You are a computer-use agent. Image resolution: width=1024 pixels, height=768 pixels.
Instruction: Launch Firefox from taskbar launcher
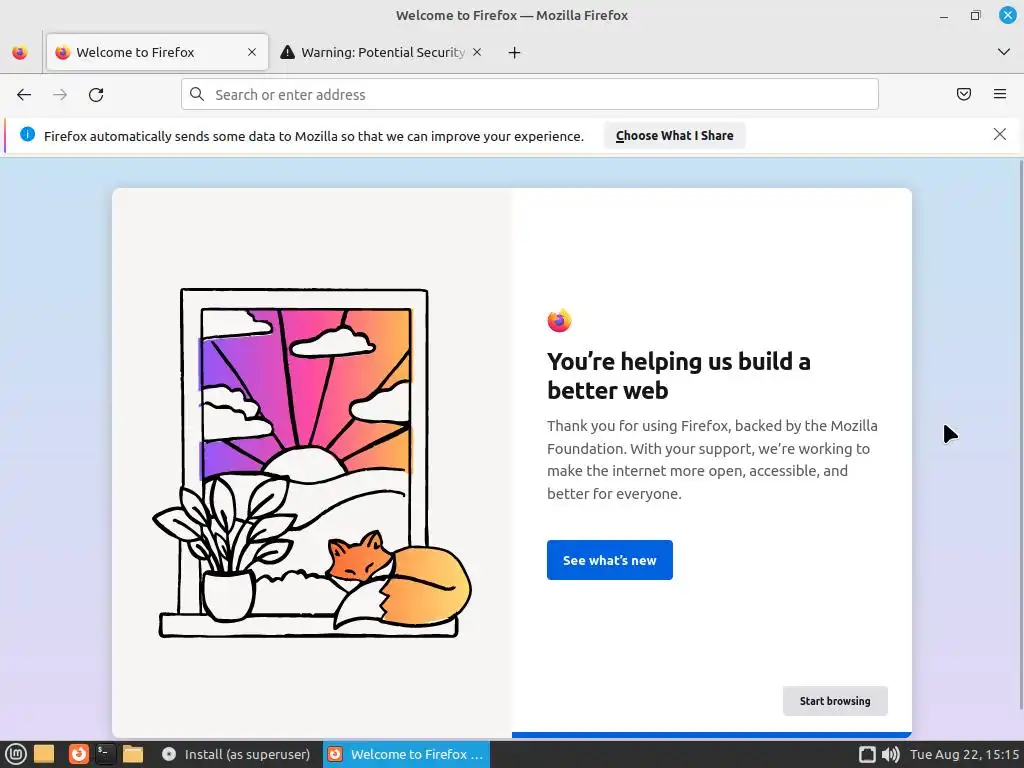tap(78, 754)
